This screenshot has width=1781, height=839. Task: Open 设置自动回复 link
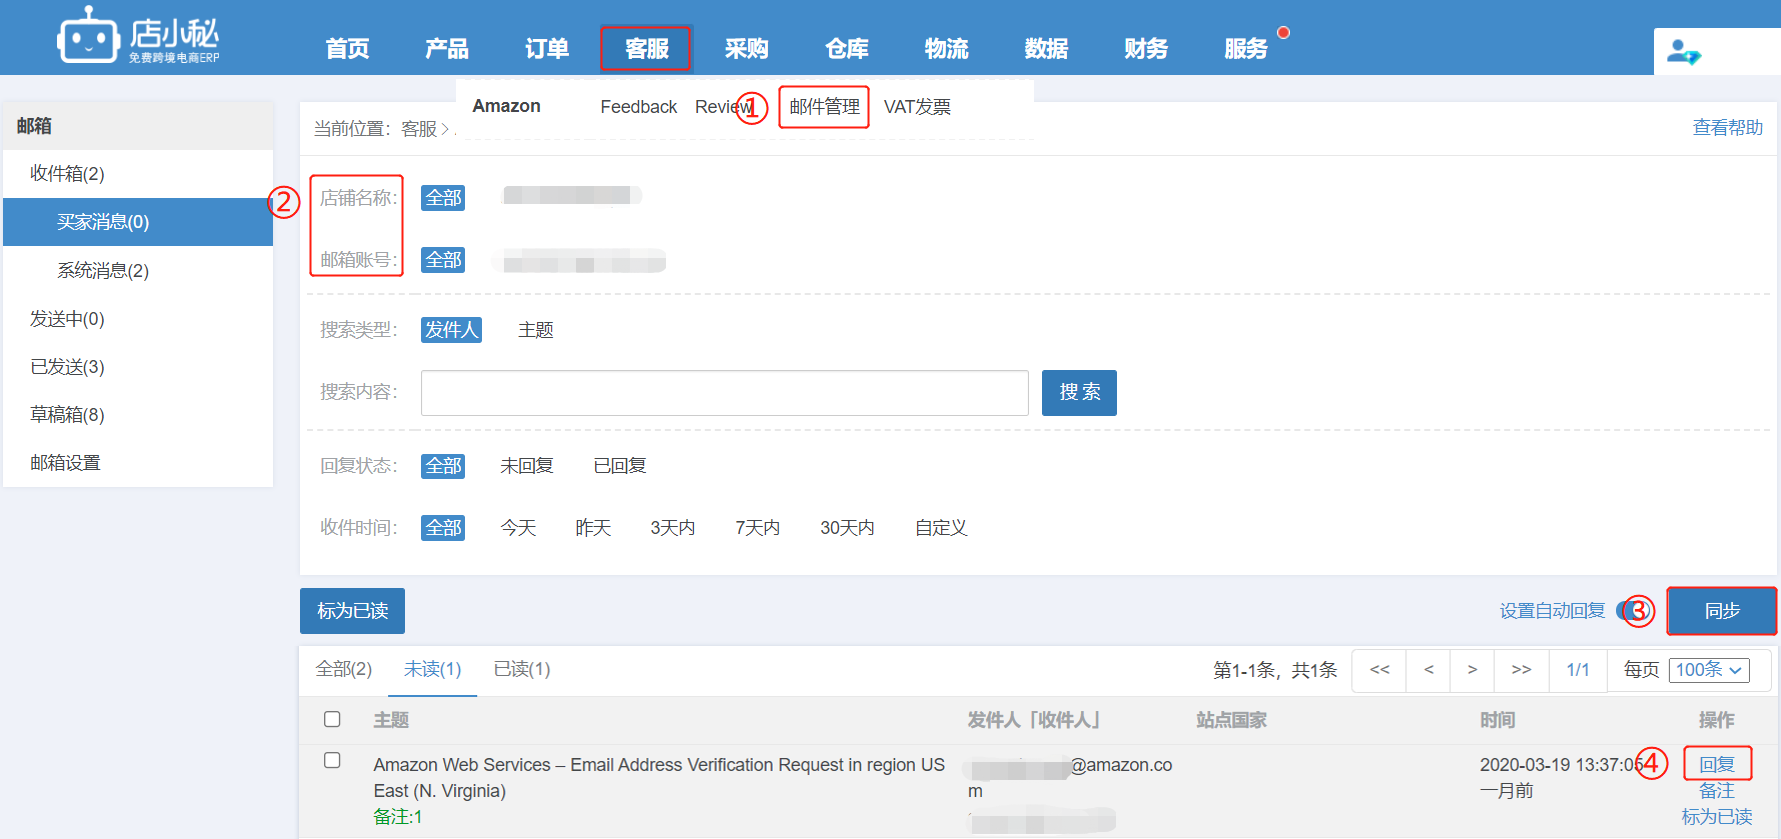(x=1552, y=611)
